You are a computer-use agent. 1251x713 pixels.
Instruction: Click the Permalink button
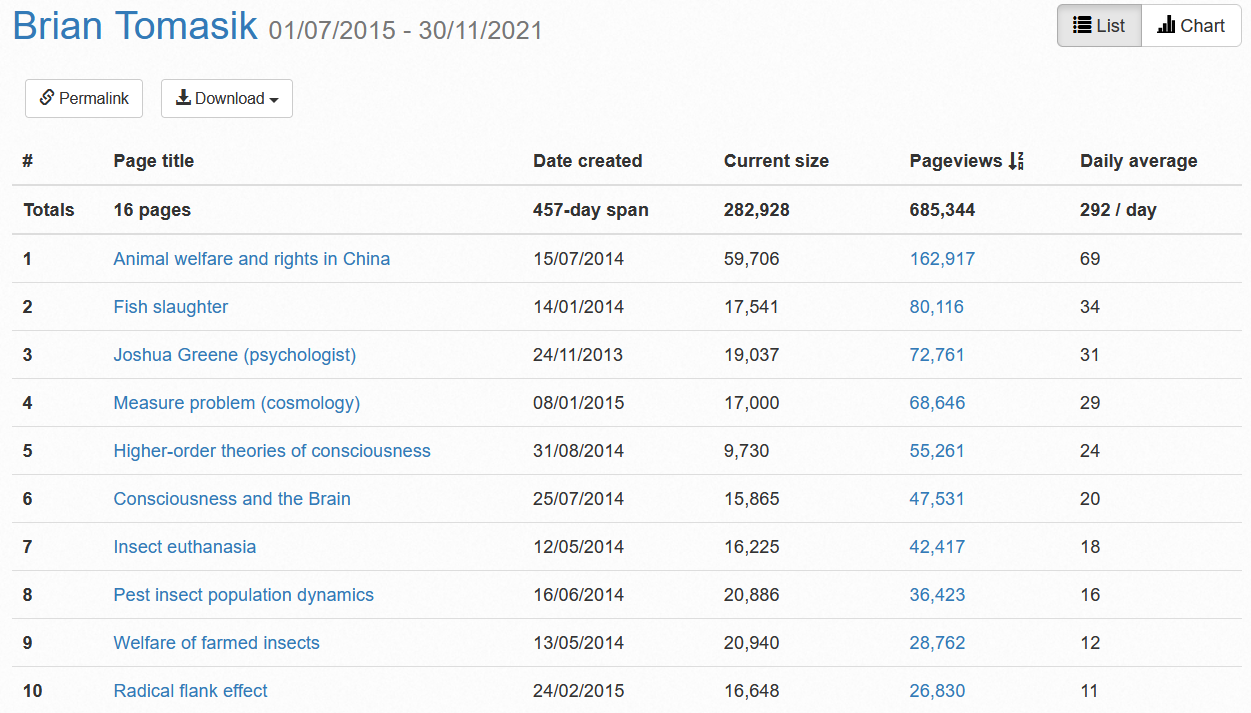(84, 98)
